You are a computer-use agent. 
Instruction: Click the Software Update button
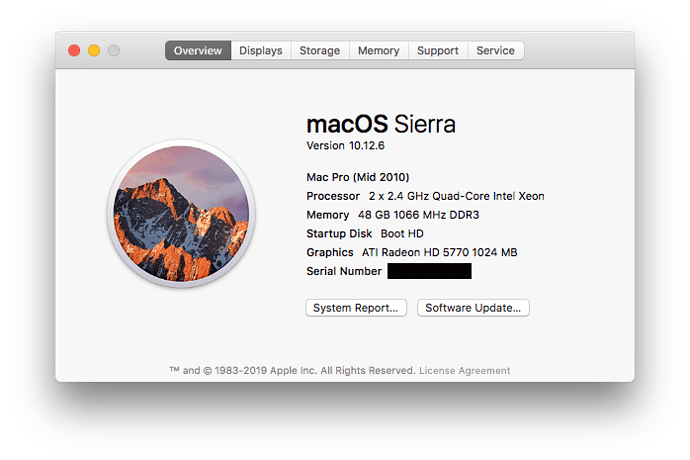pos(473,308)
